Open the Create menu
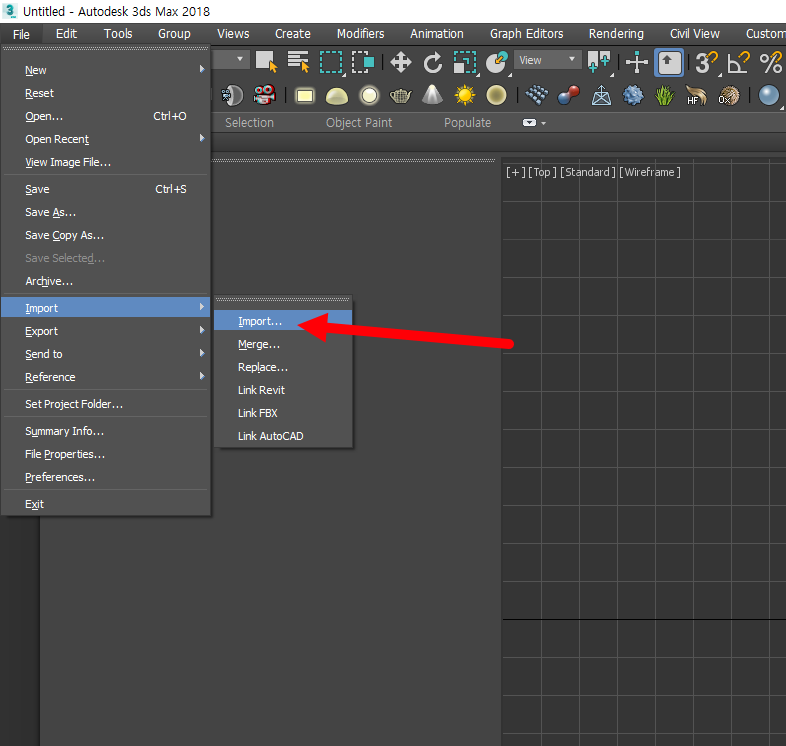The image size is (786, 746). (293, 34)
